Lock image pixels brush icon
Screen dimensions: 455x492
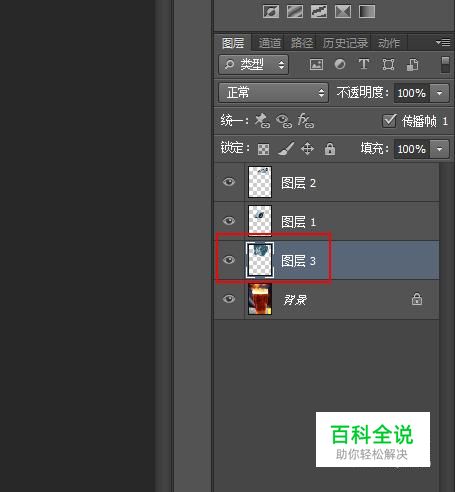tap(286, 149)
